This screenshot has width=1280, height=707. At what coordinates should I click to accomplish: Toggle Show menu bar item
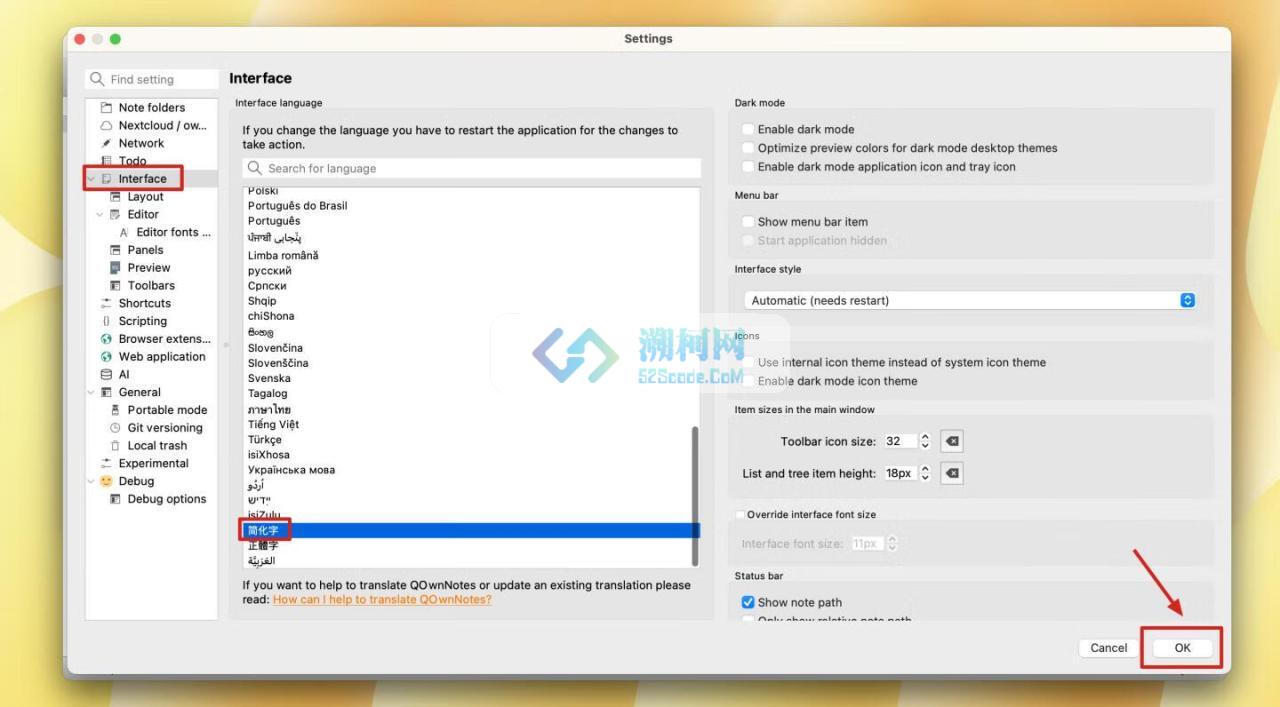[748, 222]
